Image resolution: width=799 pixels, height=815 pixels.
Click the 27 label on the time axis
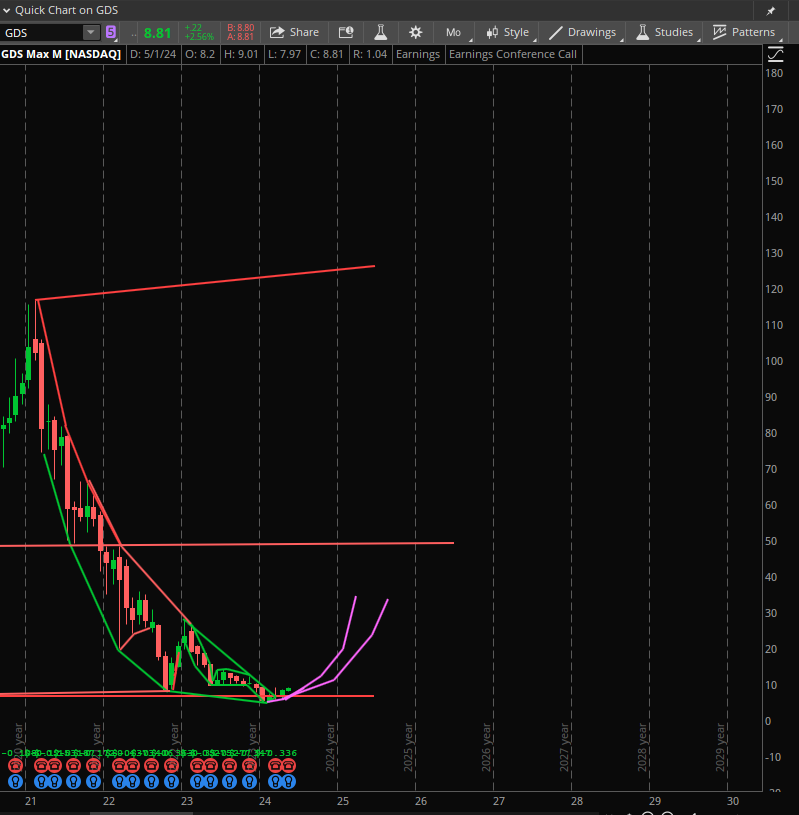click(499, 801)
